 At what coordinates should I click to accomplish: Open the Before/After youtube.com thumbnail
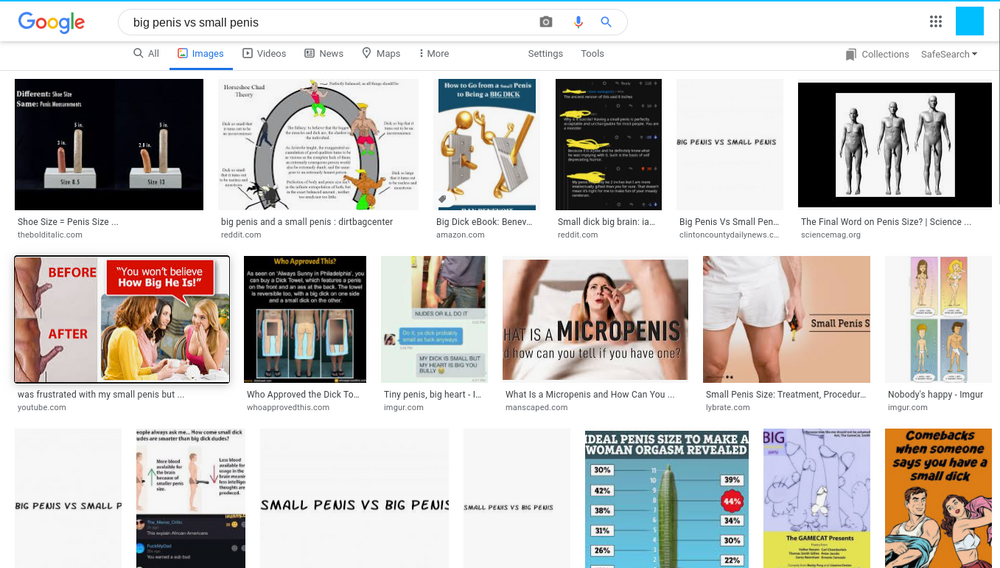(x=122, y=319)
